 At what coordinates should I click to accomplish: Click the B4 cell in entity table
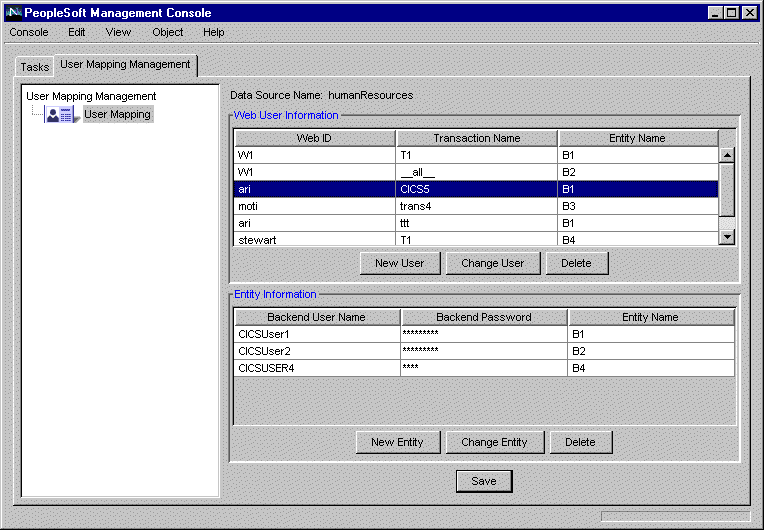[651, 368]
